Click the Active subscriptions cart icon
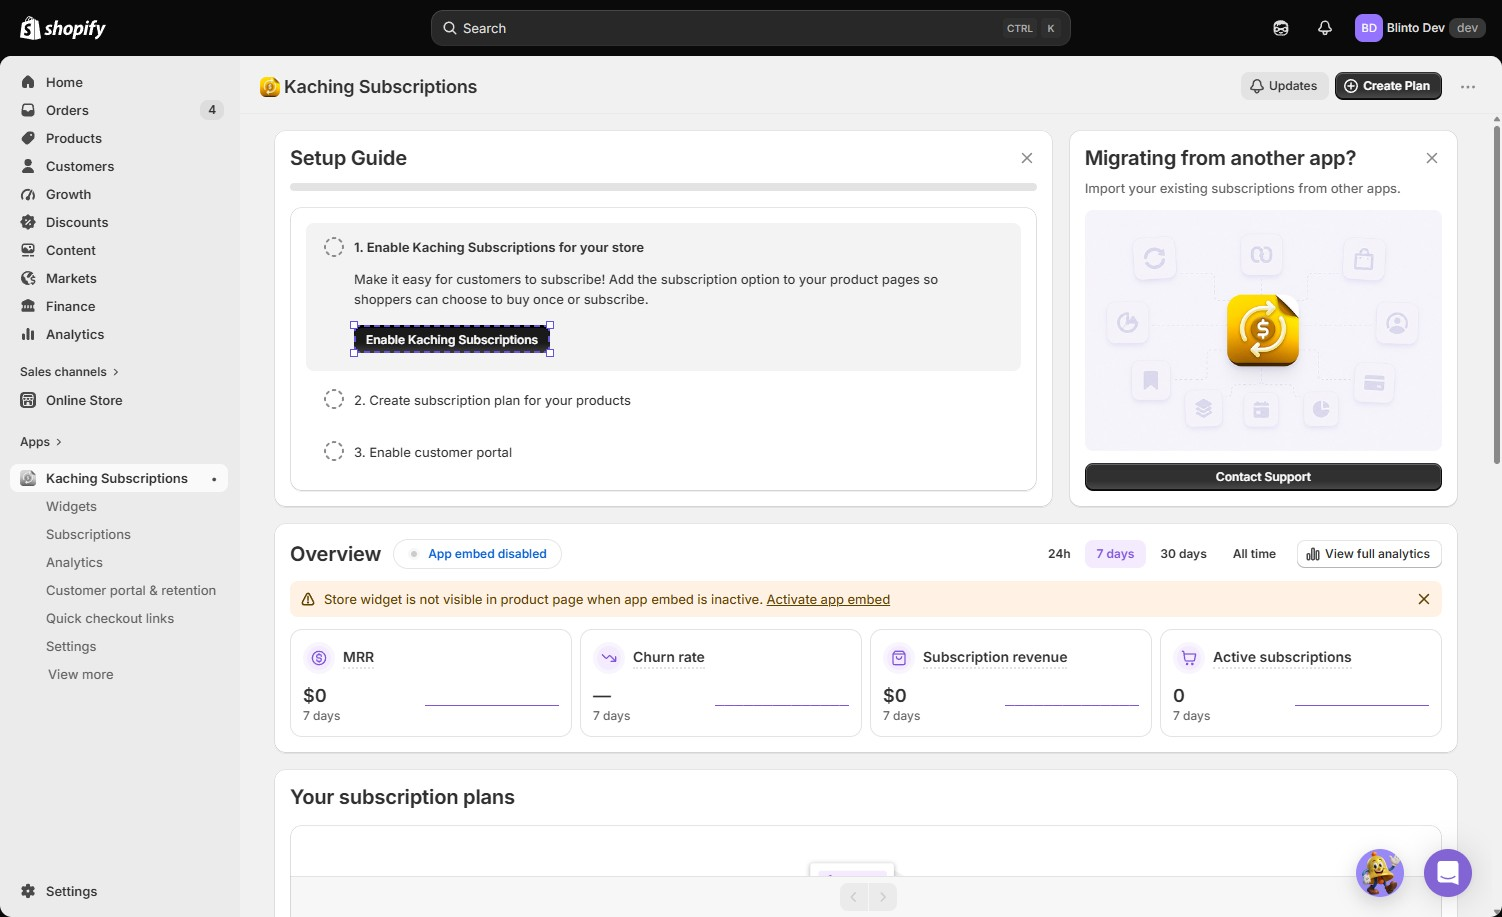Viewport: 1502px width, 917px height. coord(1189,657)
